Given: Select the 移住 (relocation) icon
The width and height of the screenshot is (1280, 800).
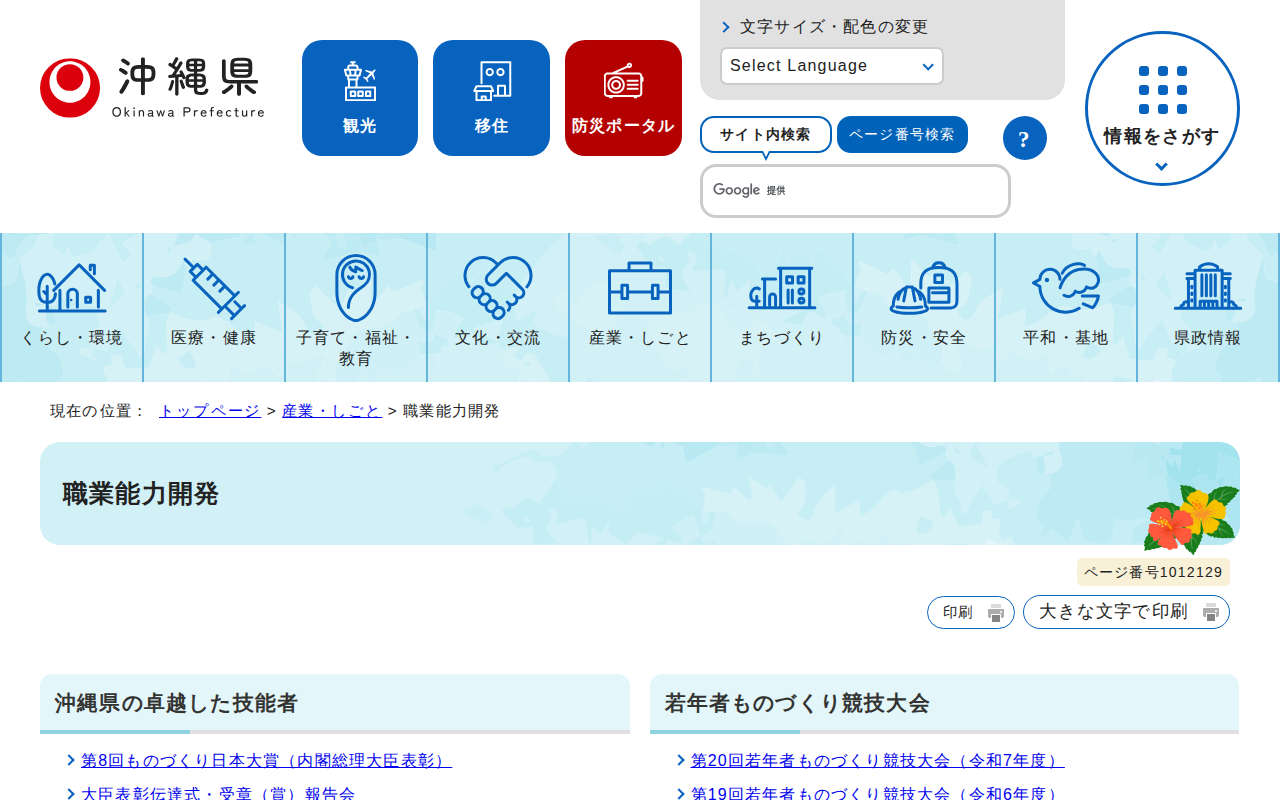Looking at the screenshot, I should tap(491, 97).
